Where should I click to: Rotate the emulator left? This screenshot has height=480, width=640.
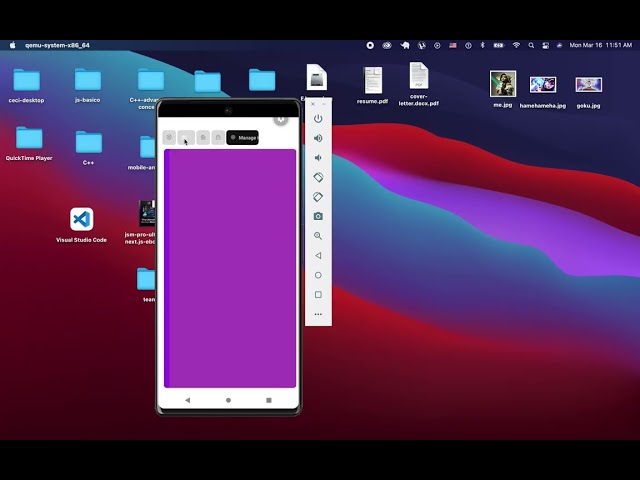[x=318, y=177]
